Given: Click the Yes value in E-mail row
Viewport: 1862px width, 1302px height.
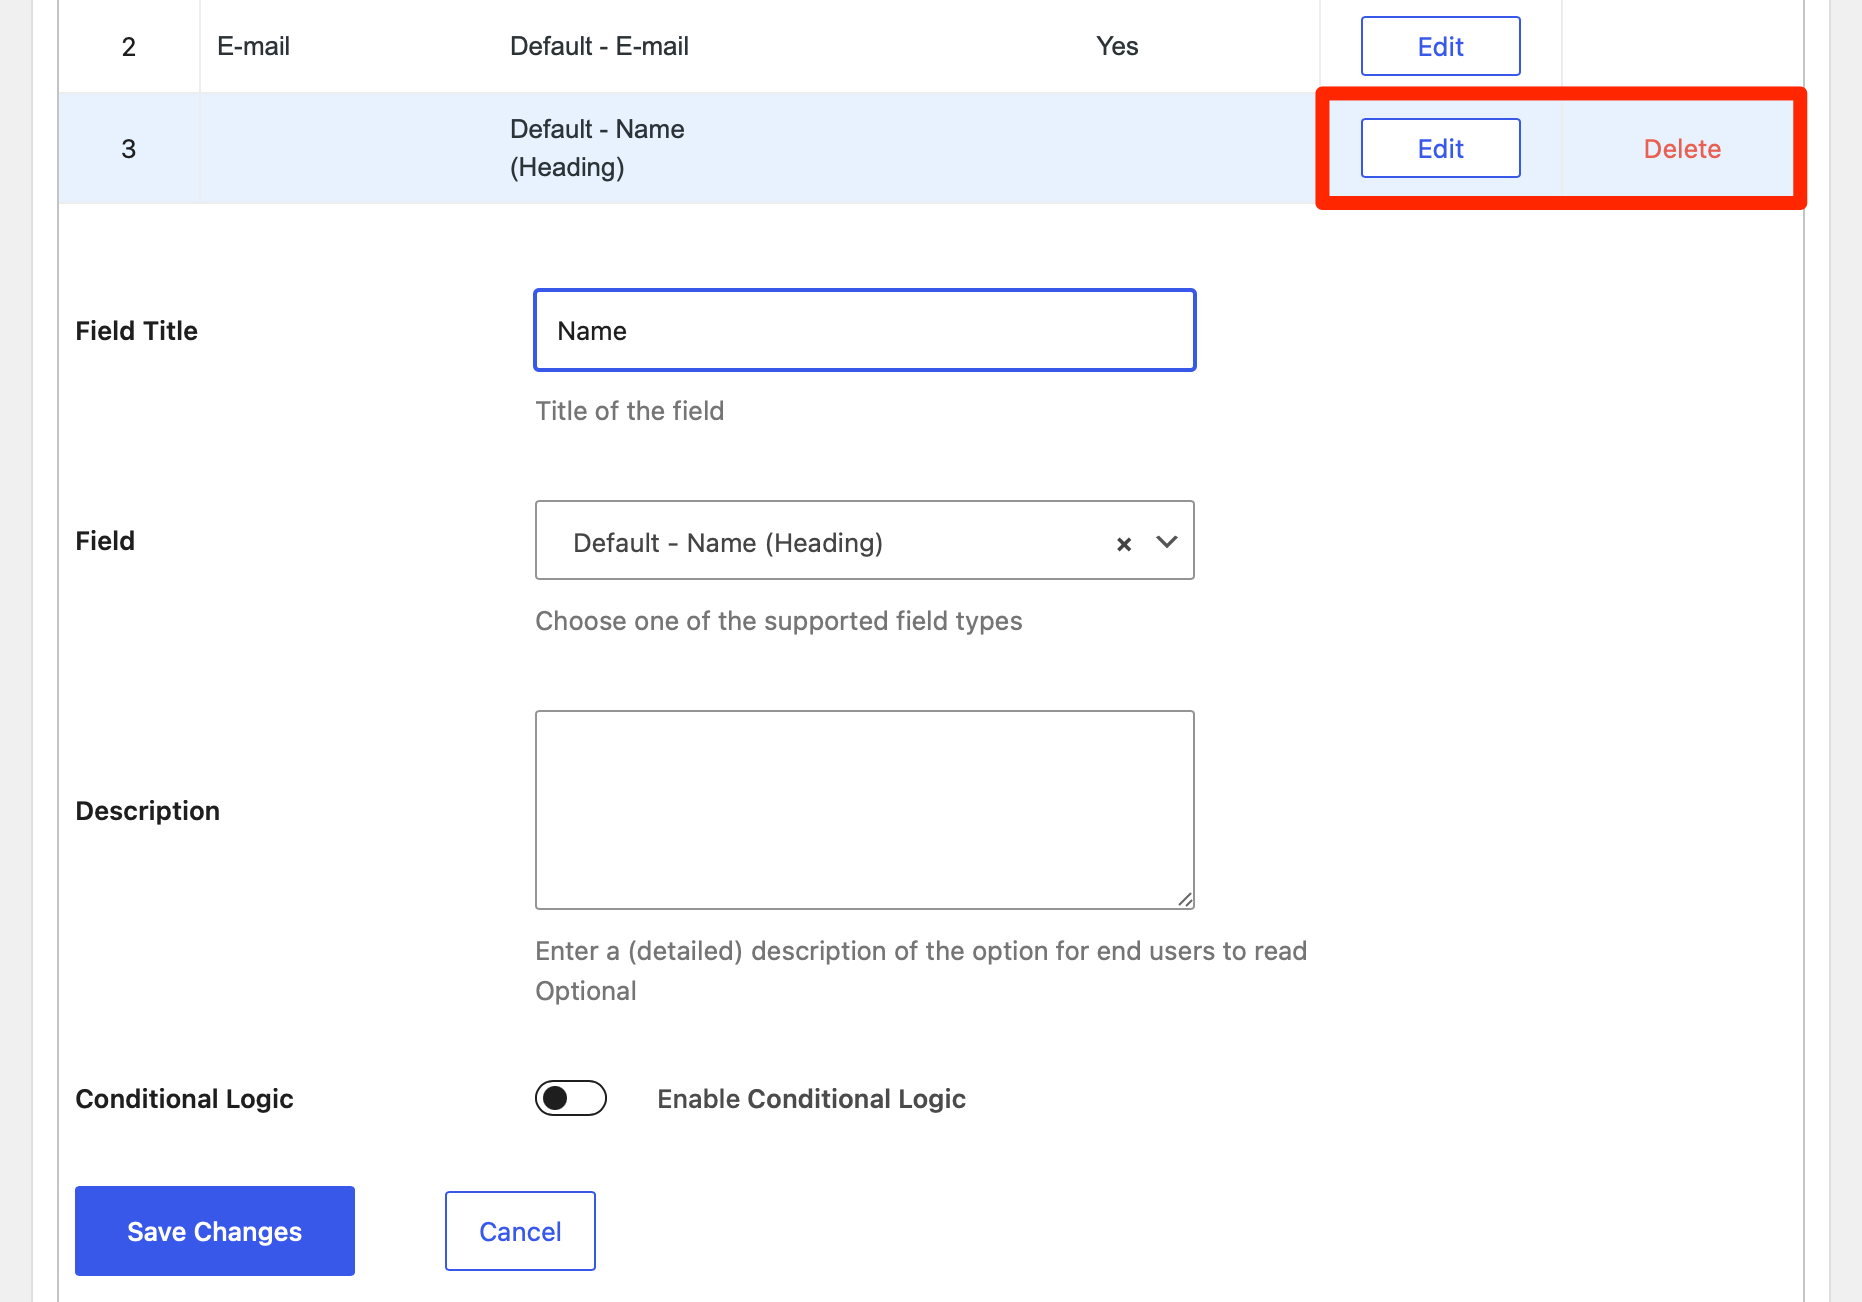Looking at the screenshot, I should pyautogui.click(x=1117, y=47).
